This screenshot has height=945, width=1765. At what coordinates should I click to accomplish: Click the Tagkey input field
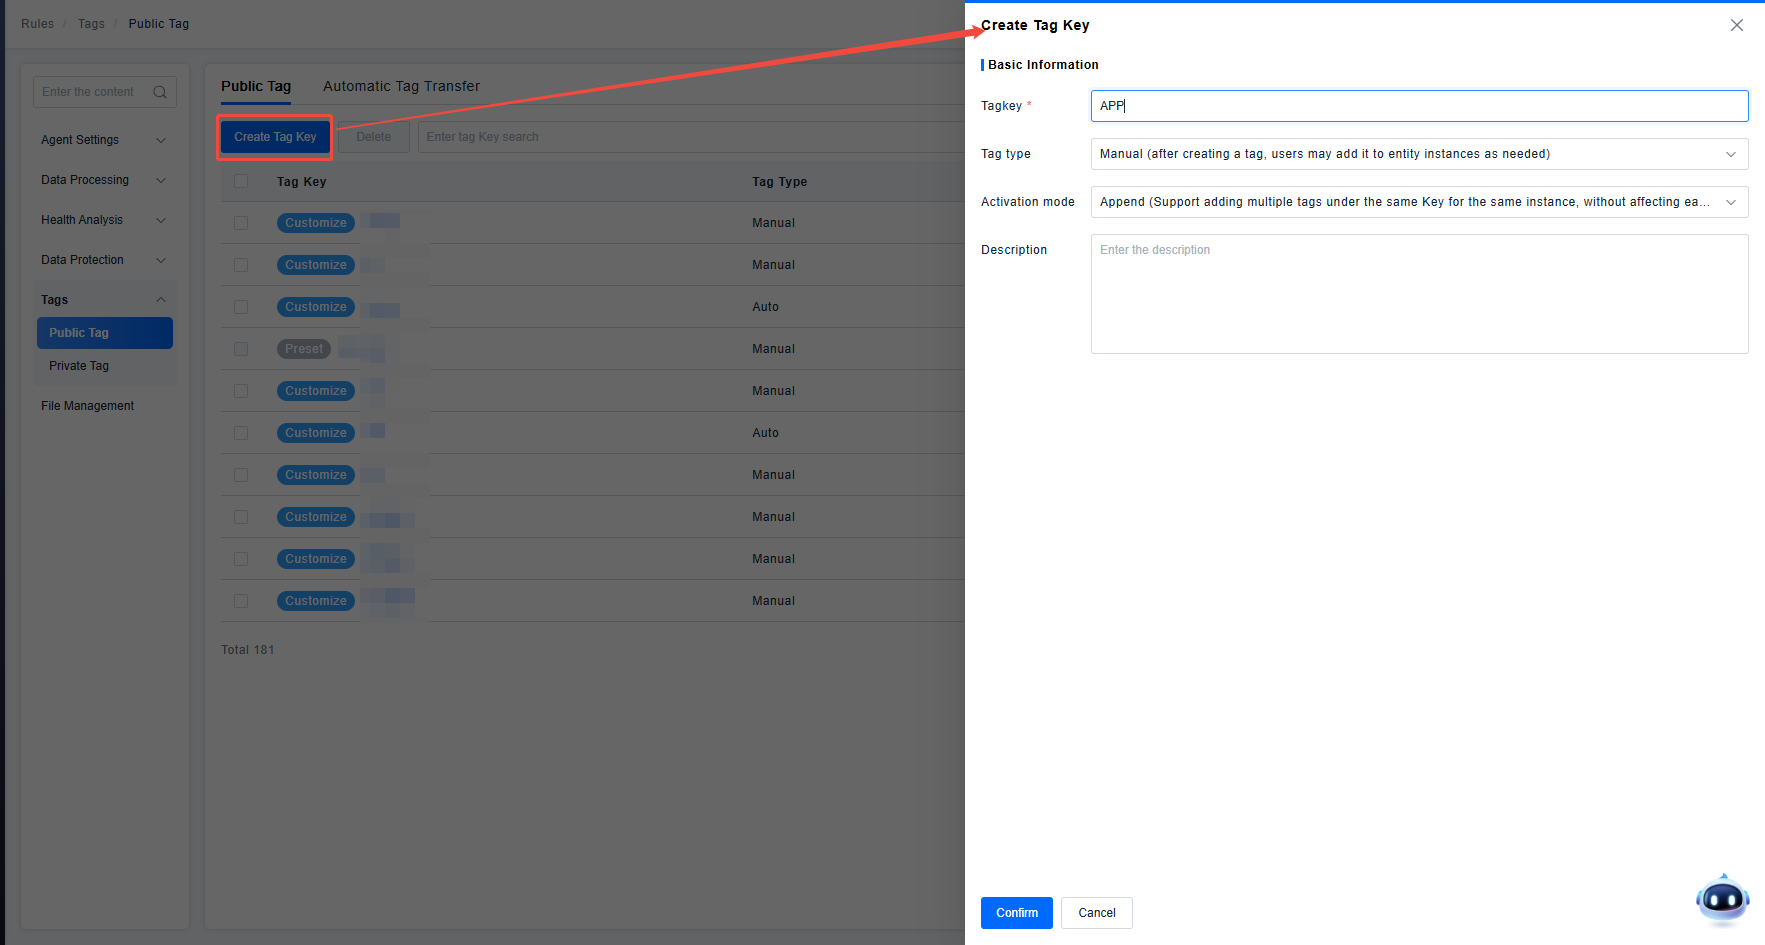point(1419,106)
